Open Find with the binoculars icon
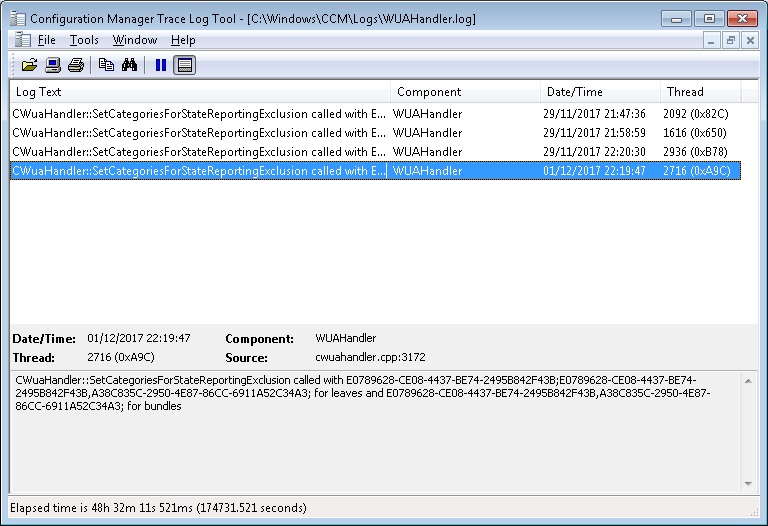Screen dimensions: 768x526 tap(129, 65)
